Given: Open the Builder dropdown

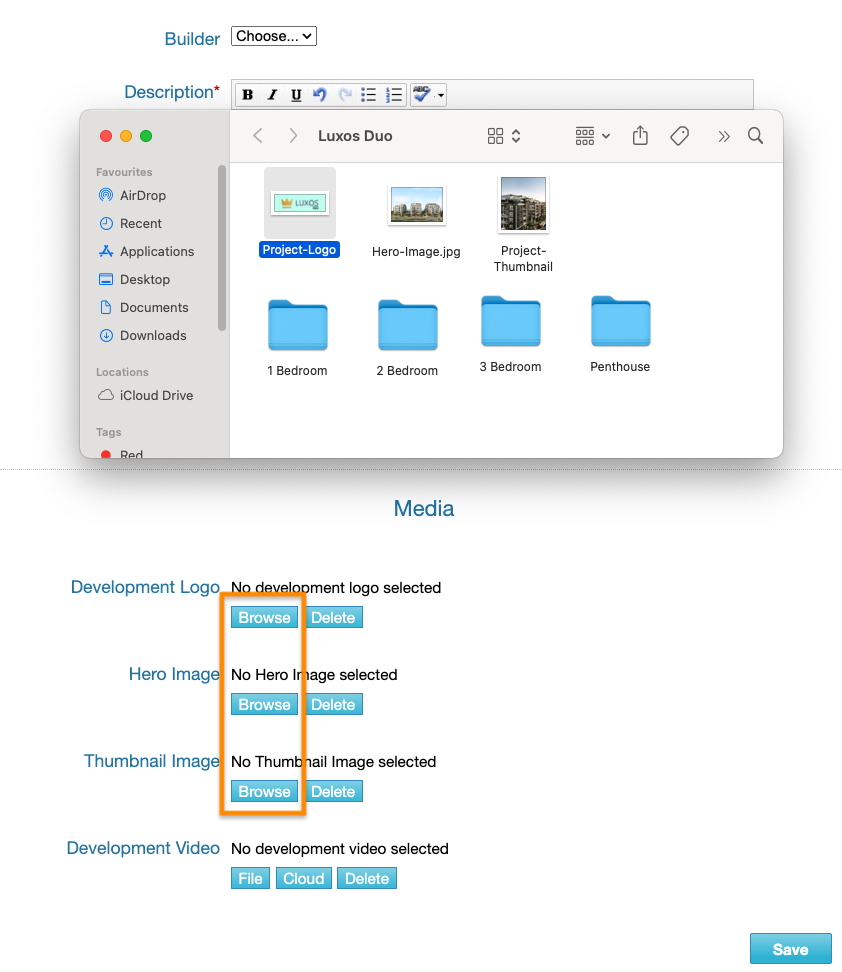Looking at the screenshot, I should [274, 36].
